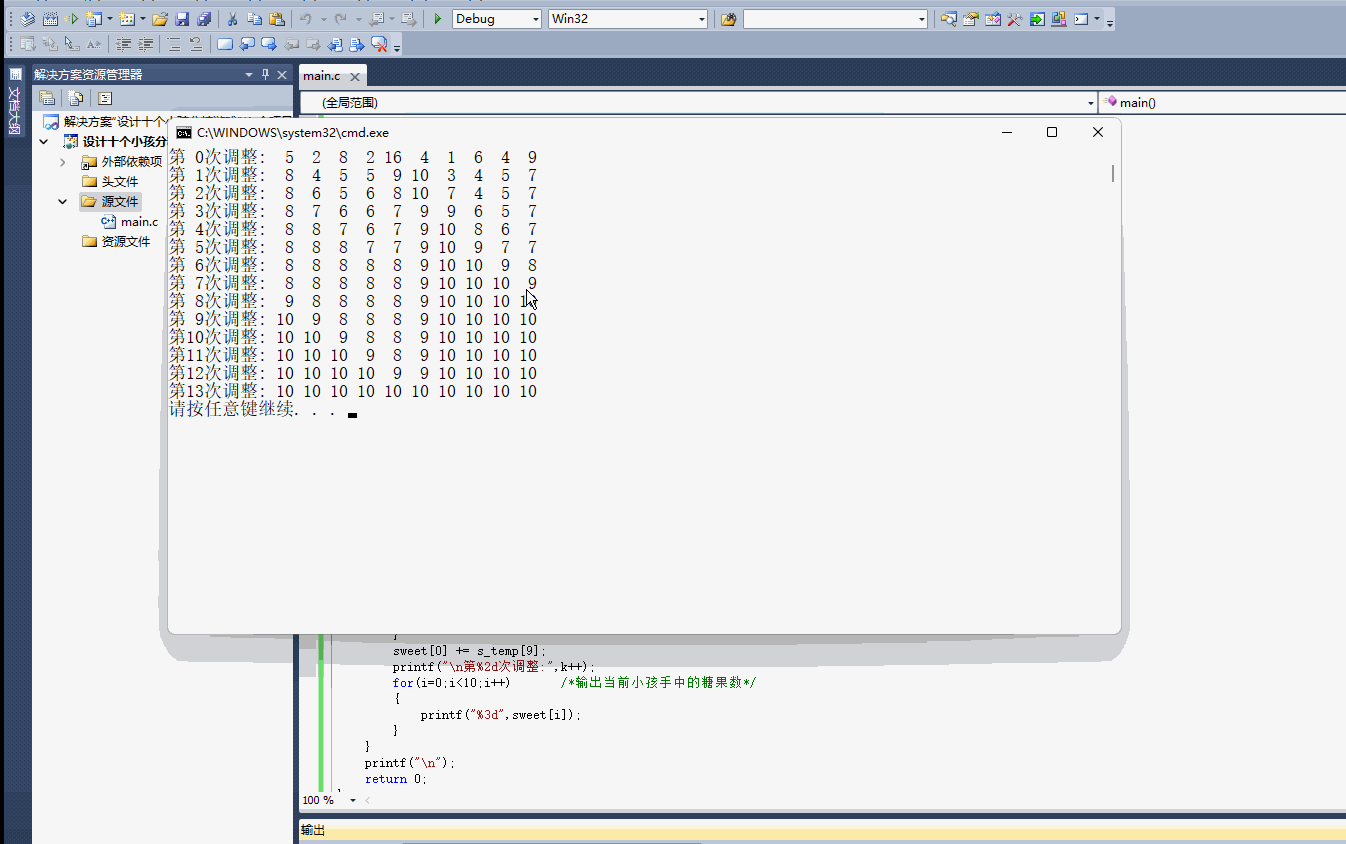Go to next bookmark using the icon
Screen dimensions: 1346x844
coord(269,44)
